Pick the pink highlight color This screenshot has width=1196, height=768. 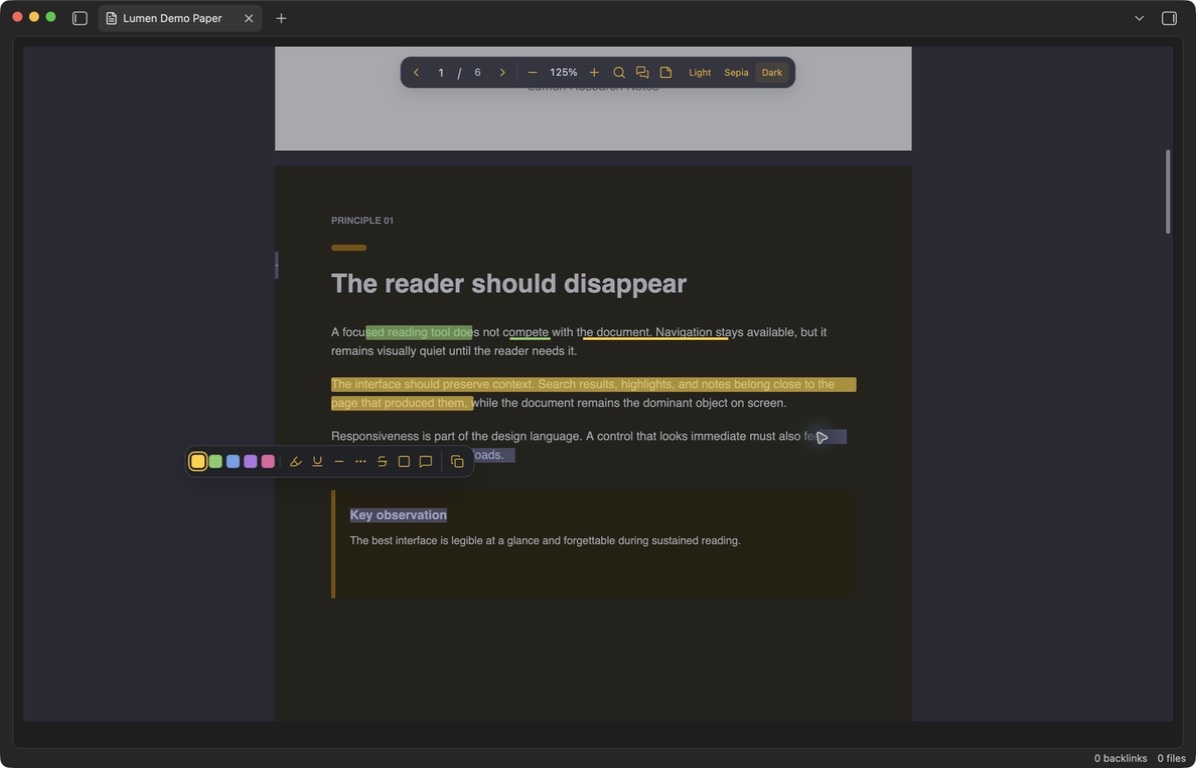pyautogui.click(x=268, y=461)
